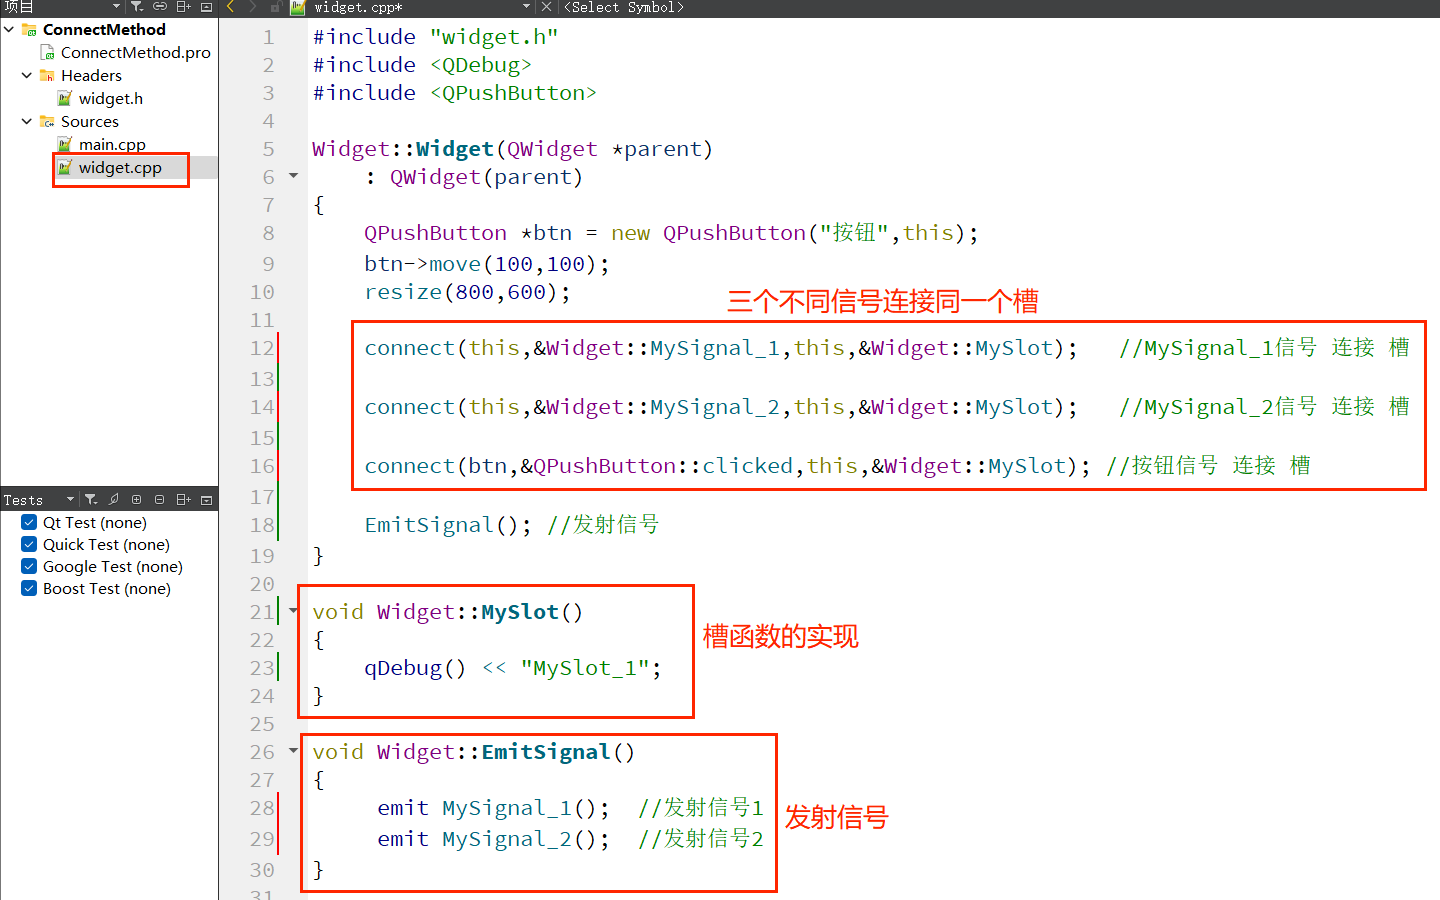Open filter menu in Tests pane

91,499
